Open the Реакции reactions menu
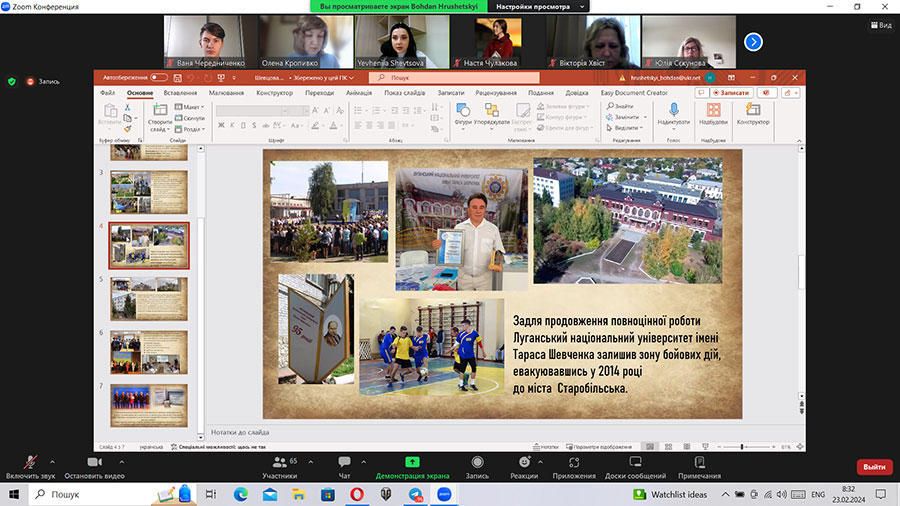This screenshot has height=506, width=900. point(523,462)
